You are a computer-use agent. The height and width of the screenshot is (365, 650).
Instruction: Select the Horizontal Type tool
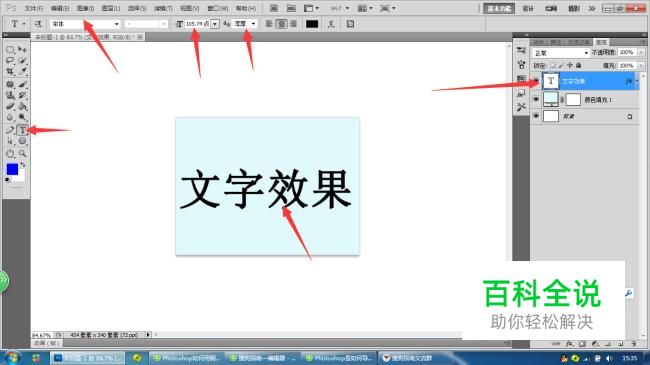[x=22, y=130]
